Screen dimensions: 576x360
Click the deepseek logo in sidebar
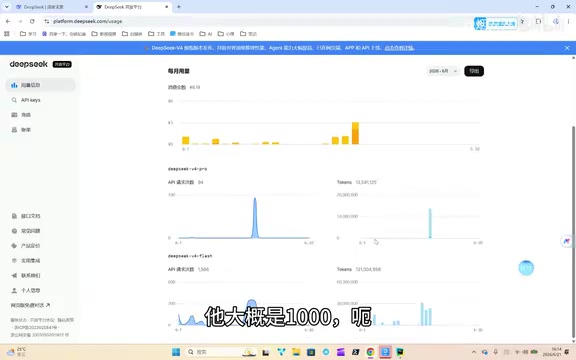[x=29, y=64]
